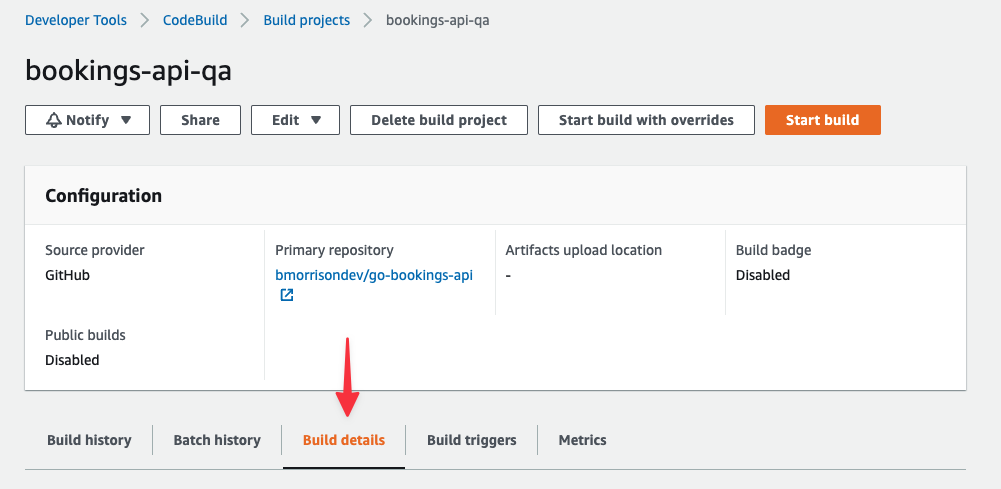Go to CodeBuild breadcrumb link
The width and height of the screenshot is (1001, 489).
click(x=195, y=20)
